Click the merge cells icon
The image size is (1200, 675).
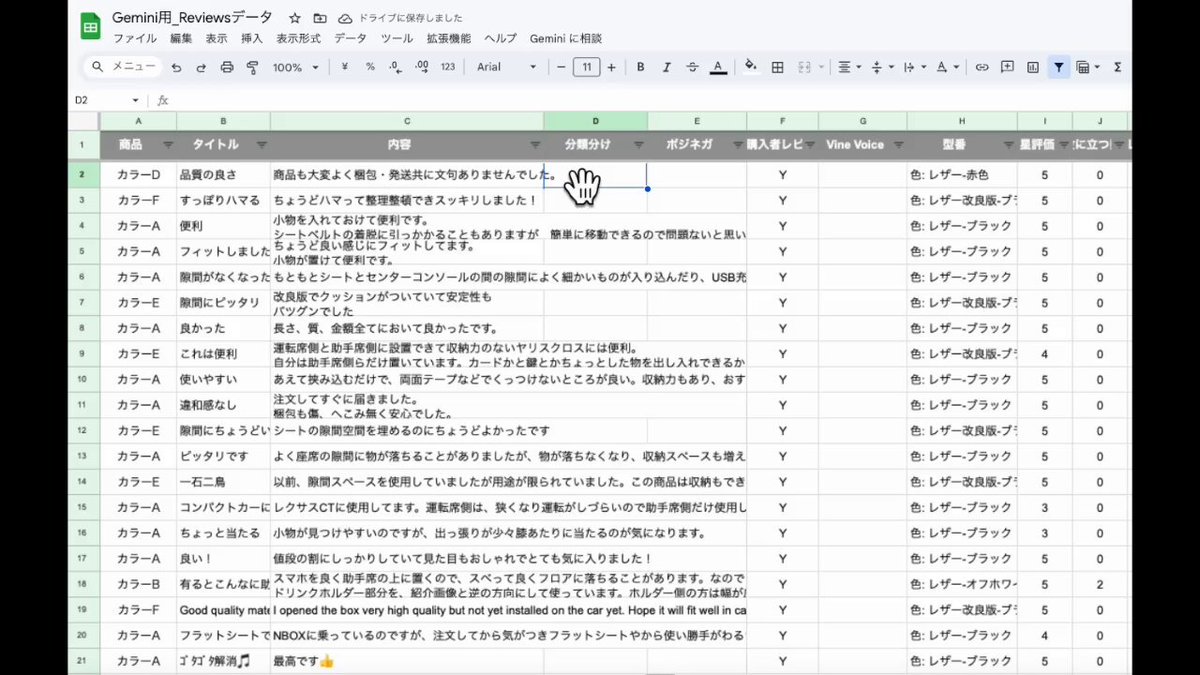coord(804,67)
